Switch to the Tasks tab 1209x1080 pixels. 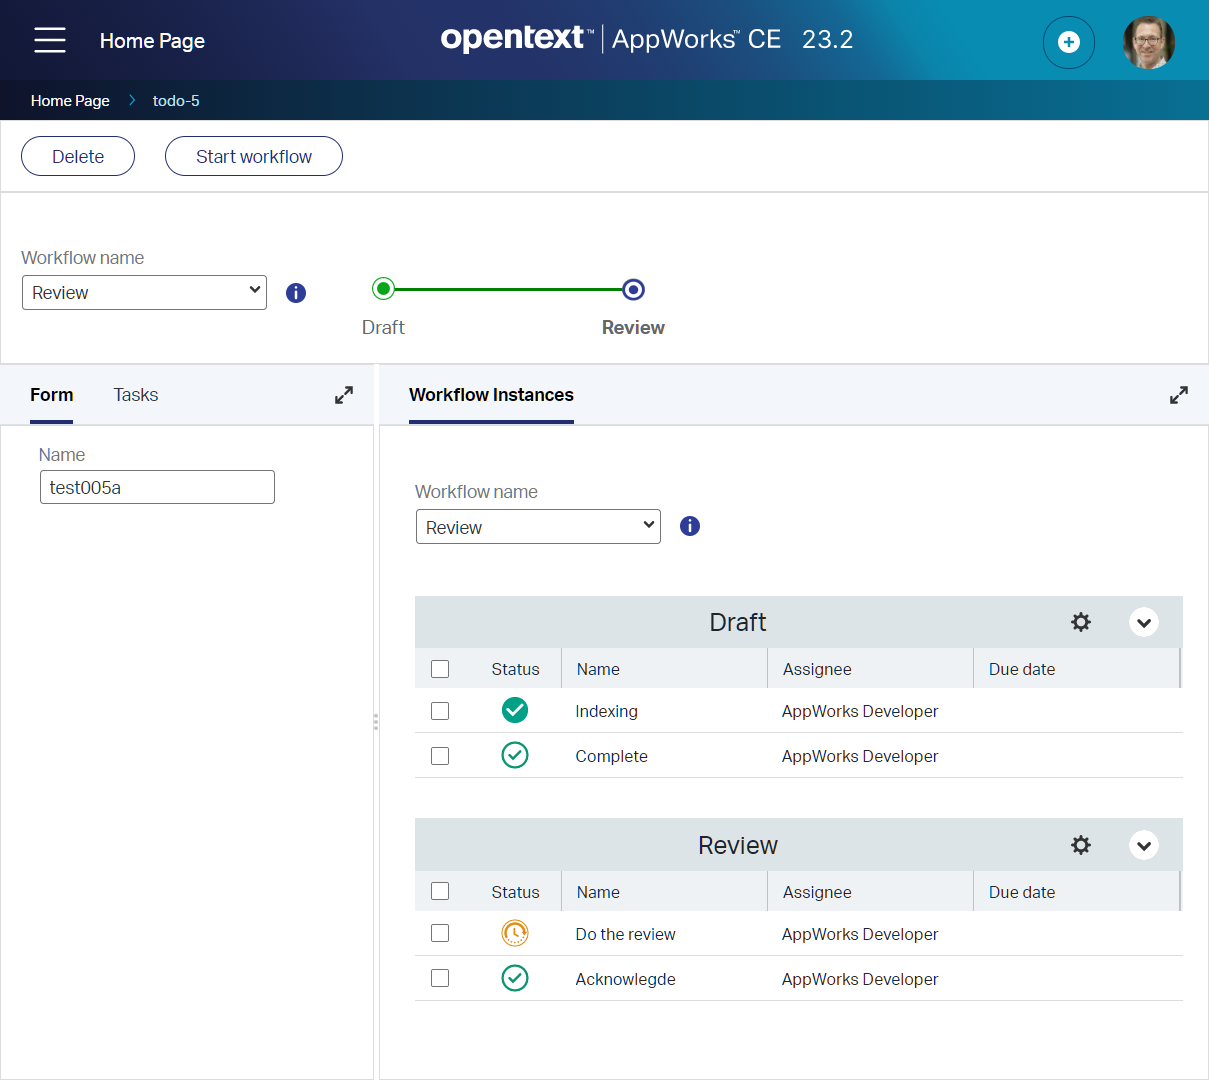[136, 395]
